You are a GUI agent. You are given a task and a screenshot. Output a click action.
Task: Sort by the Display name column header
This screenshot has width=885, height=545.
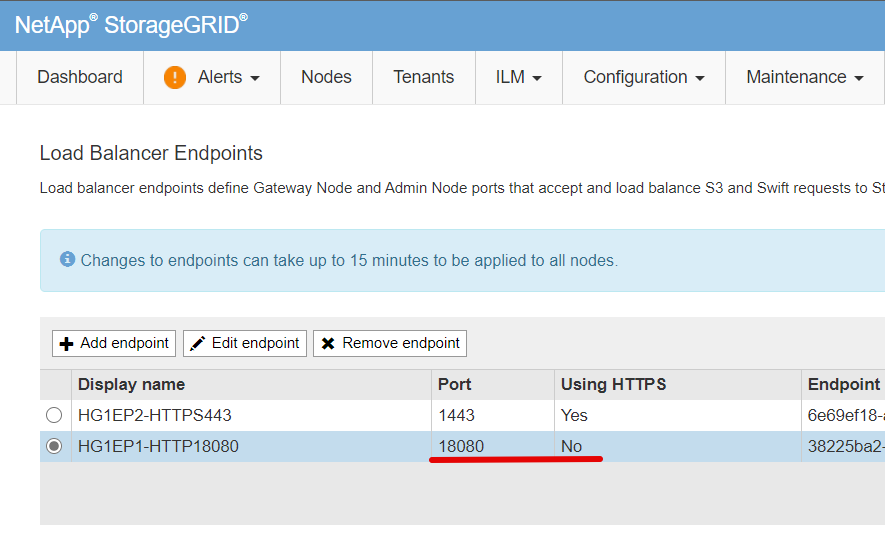coord(132,384)
